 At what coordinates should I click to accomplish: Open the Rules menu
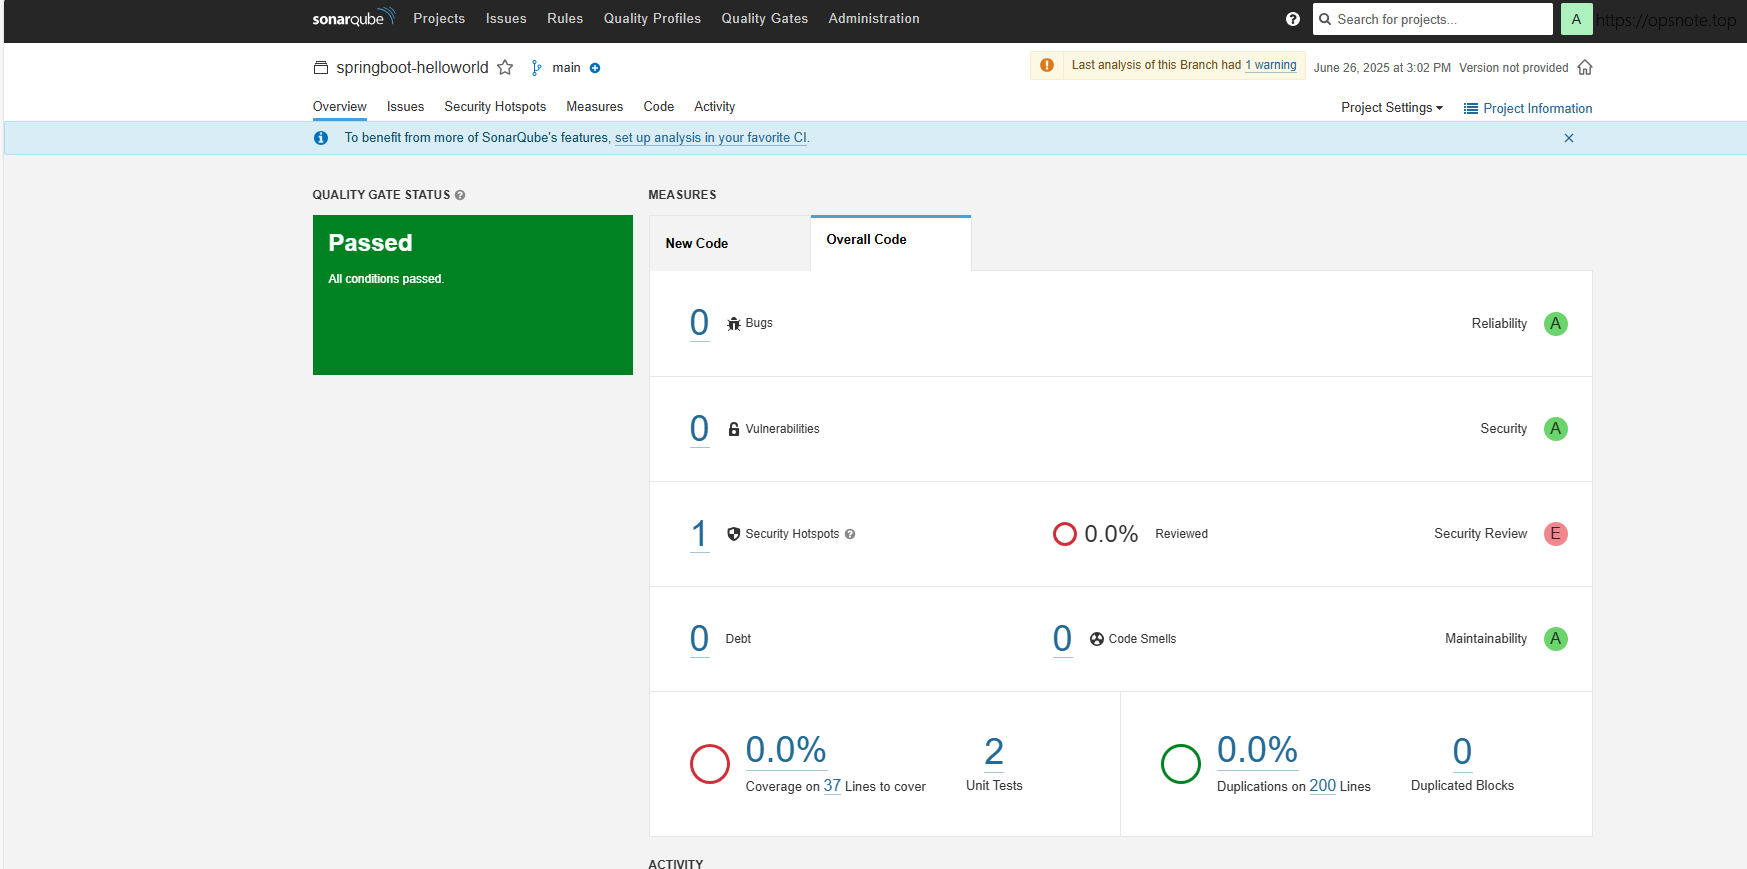coord(565,19)
